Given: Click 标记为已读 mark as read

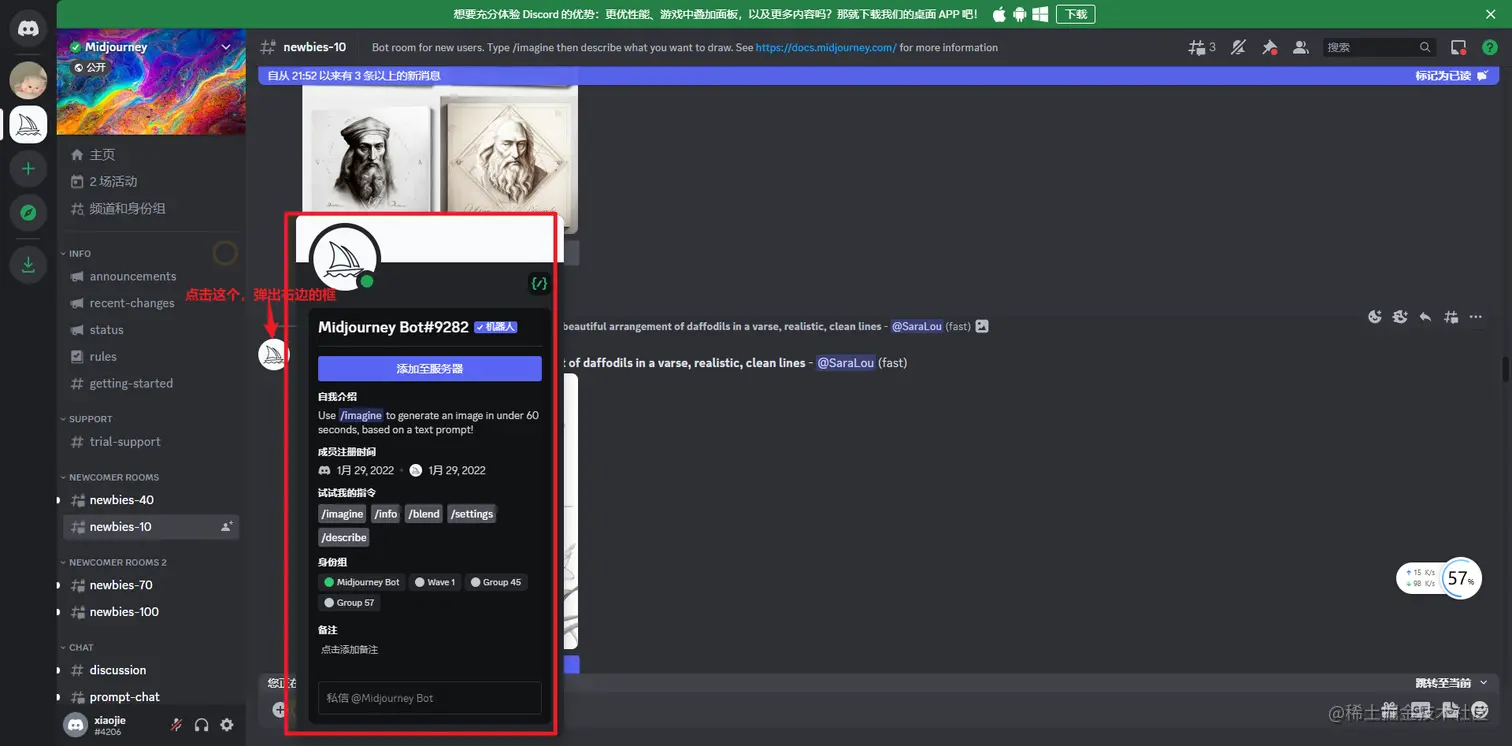Looking at the screenshot, I should [1451, 76].
